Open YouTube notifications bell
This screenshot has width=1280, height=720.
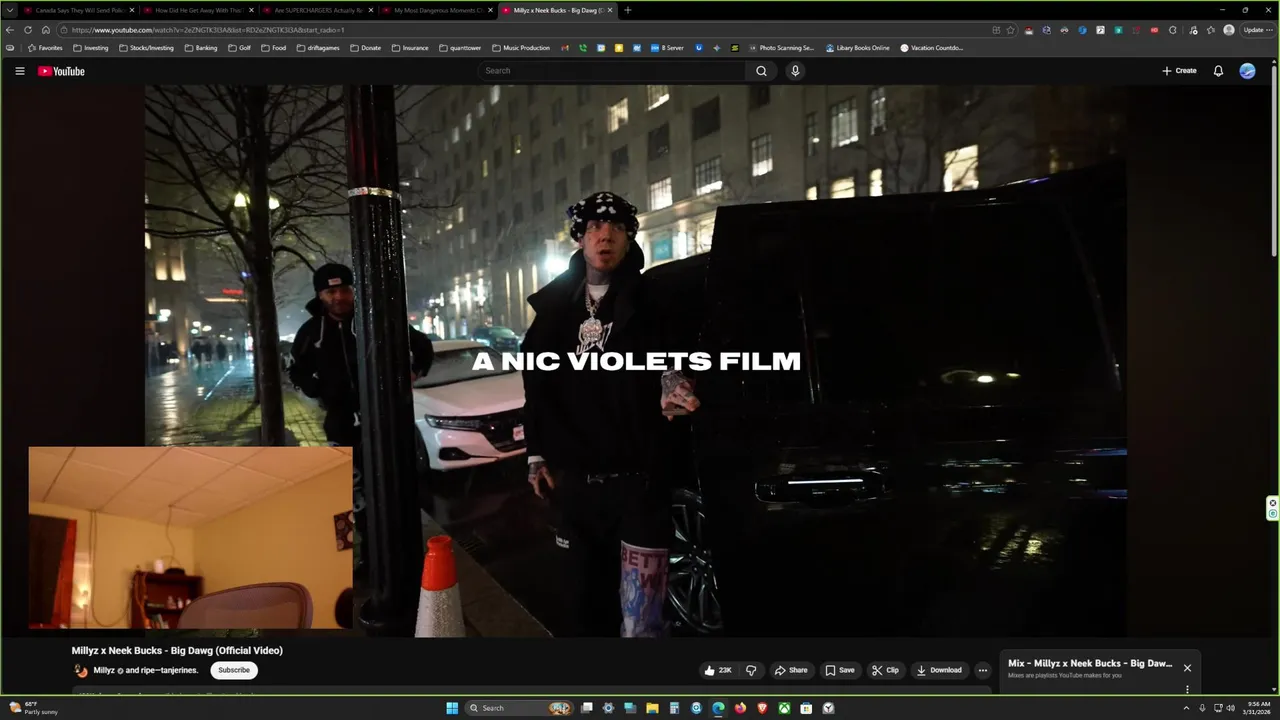[x=1218, y=71]
